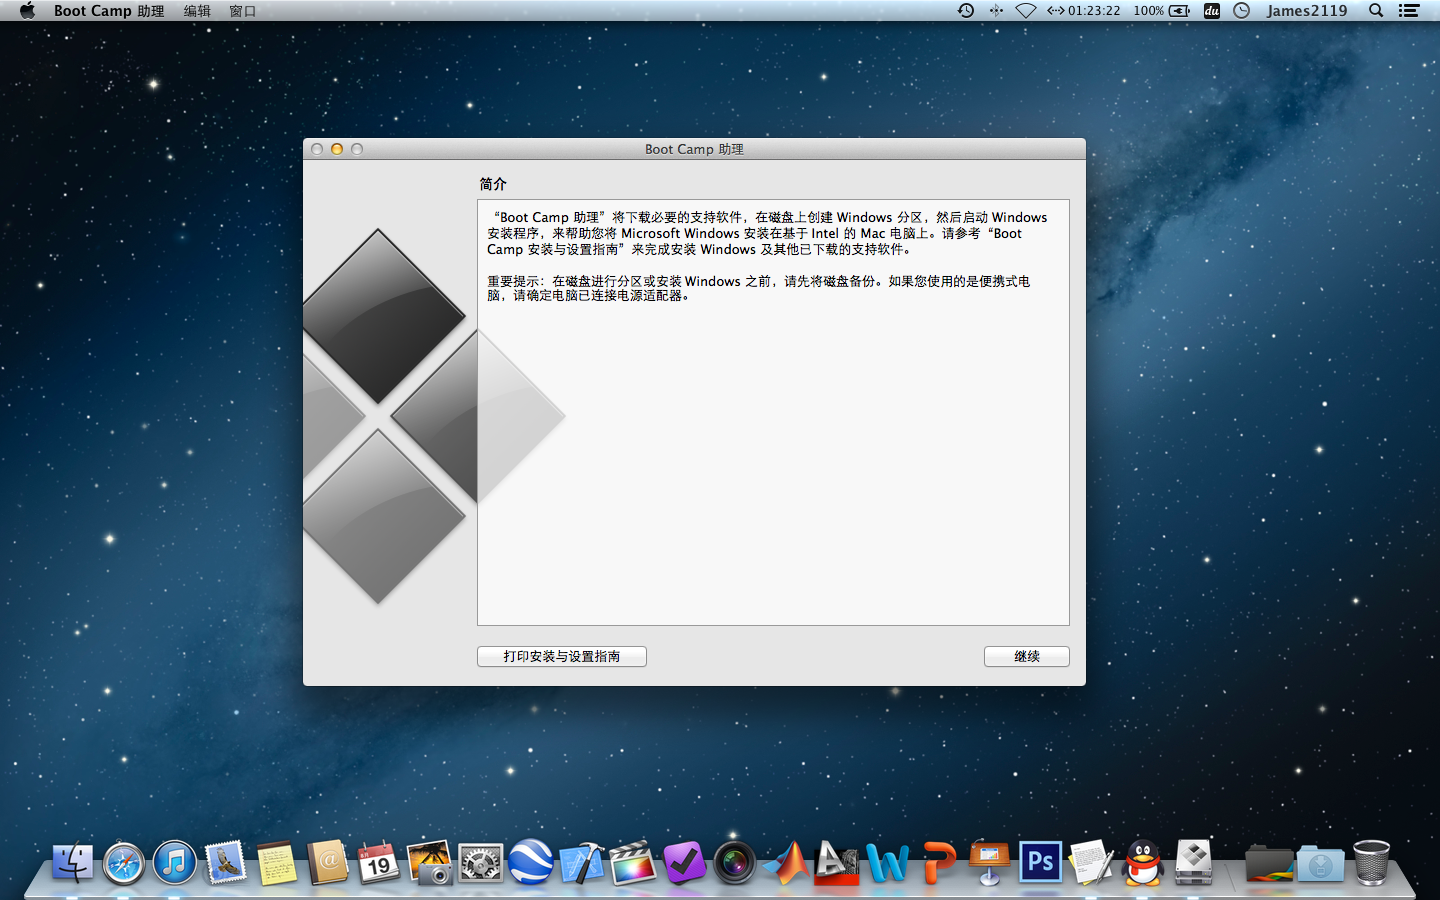
Task: Open battery status showing 100%
Action: (1161, 11)
